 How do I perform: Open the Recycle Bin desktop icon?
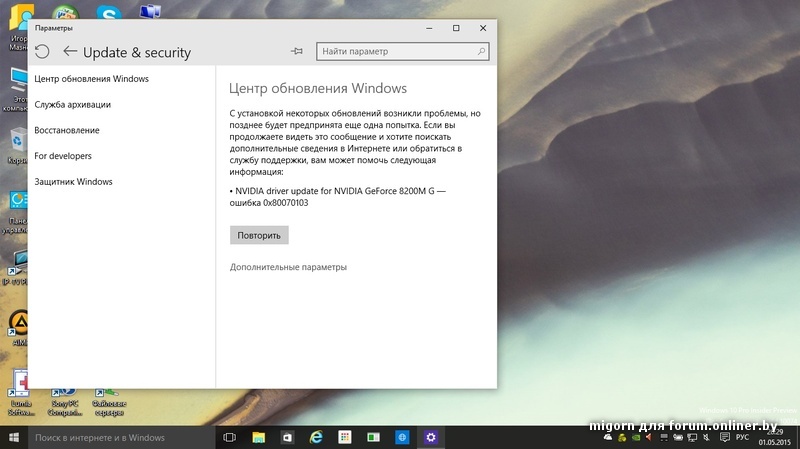coord(18,140)
